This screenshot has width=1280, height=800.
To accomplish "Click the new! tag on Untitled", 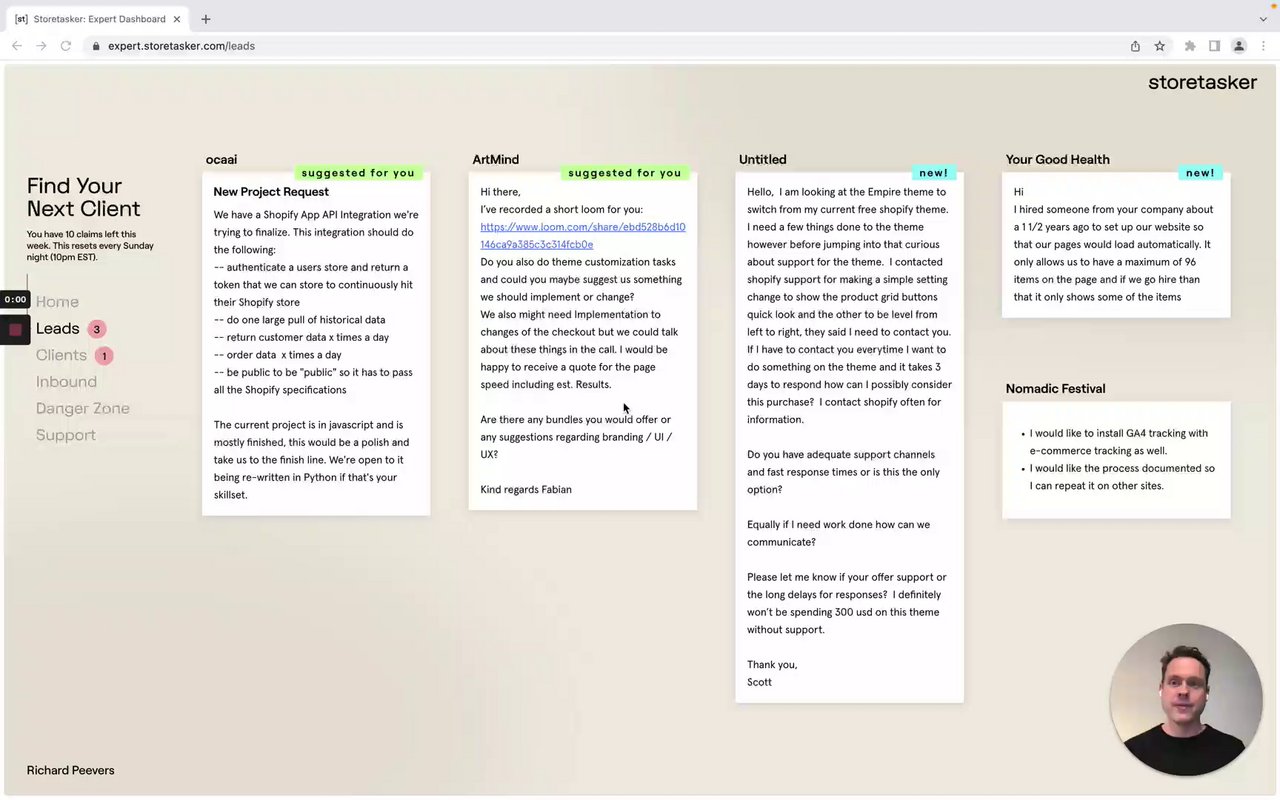I will pyautogui.click(x=933, y=173).
